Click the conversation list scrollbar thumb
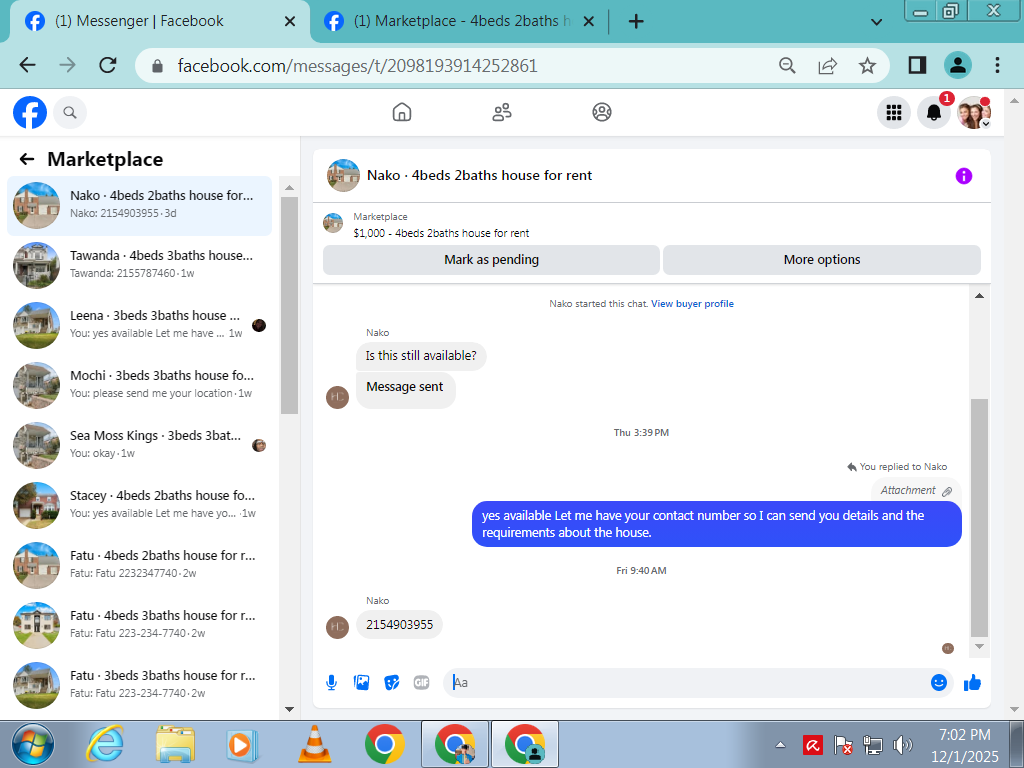 click(x=289, y=305)
